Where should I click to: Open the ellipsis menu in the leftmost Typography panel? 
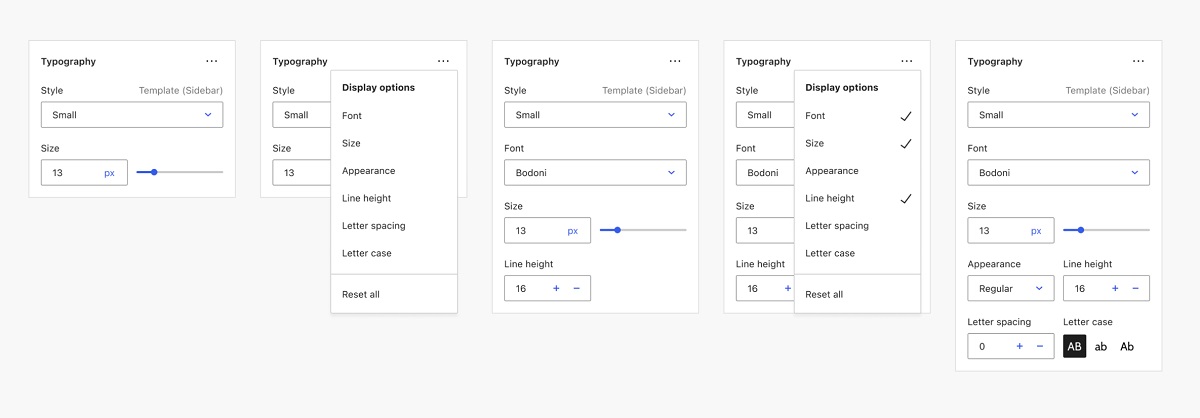pos(211,61)
